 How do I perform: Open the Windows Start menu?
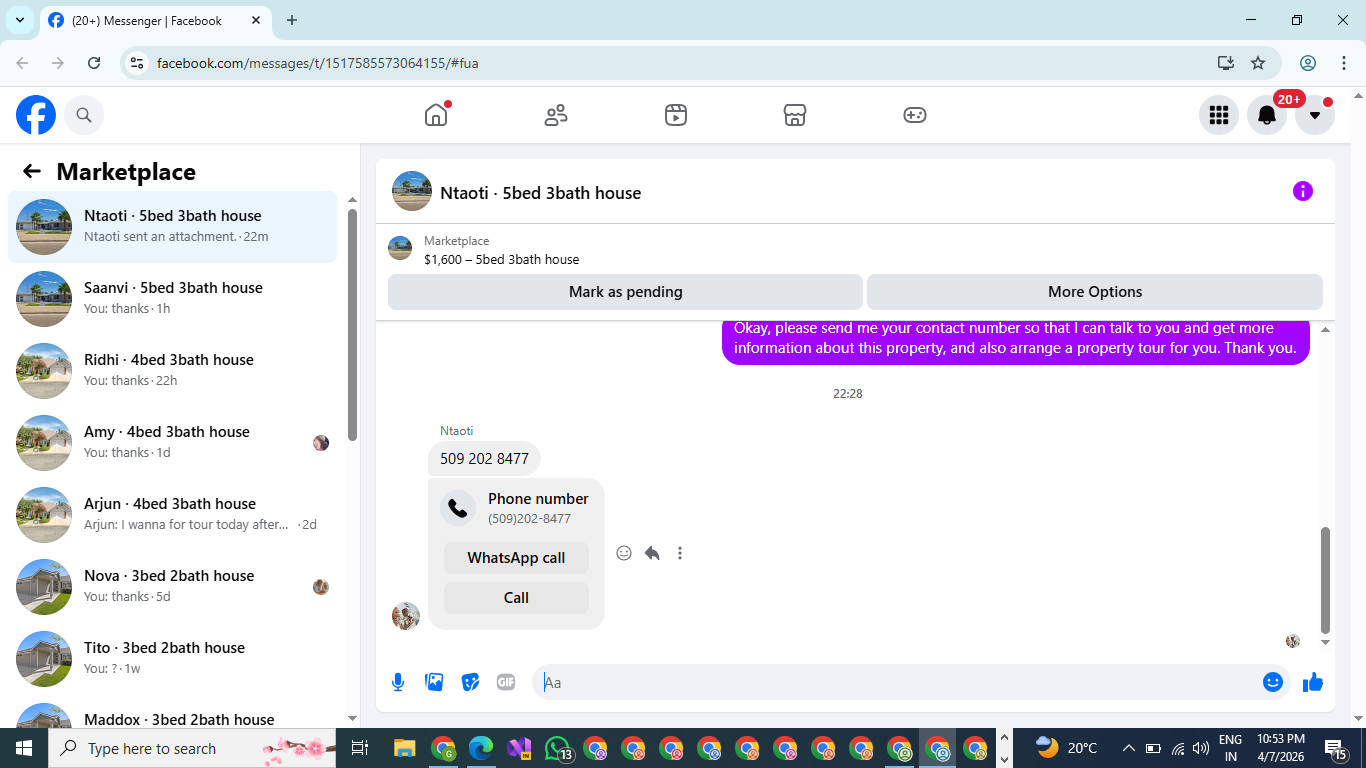(x=24, y=748)
